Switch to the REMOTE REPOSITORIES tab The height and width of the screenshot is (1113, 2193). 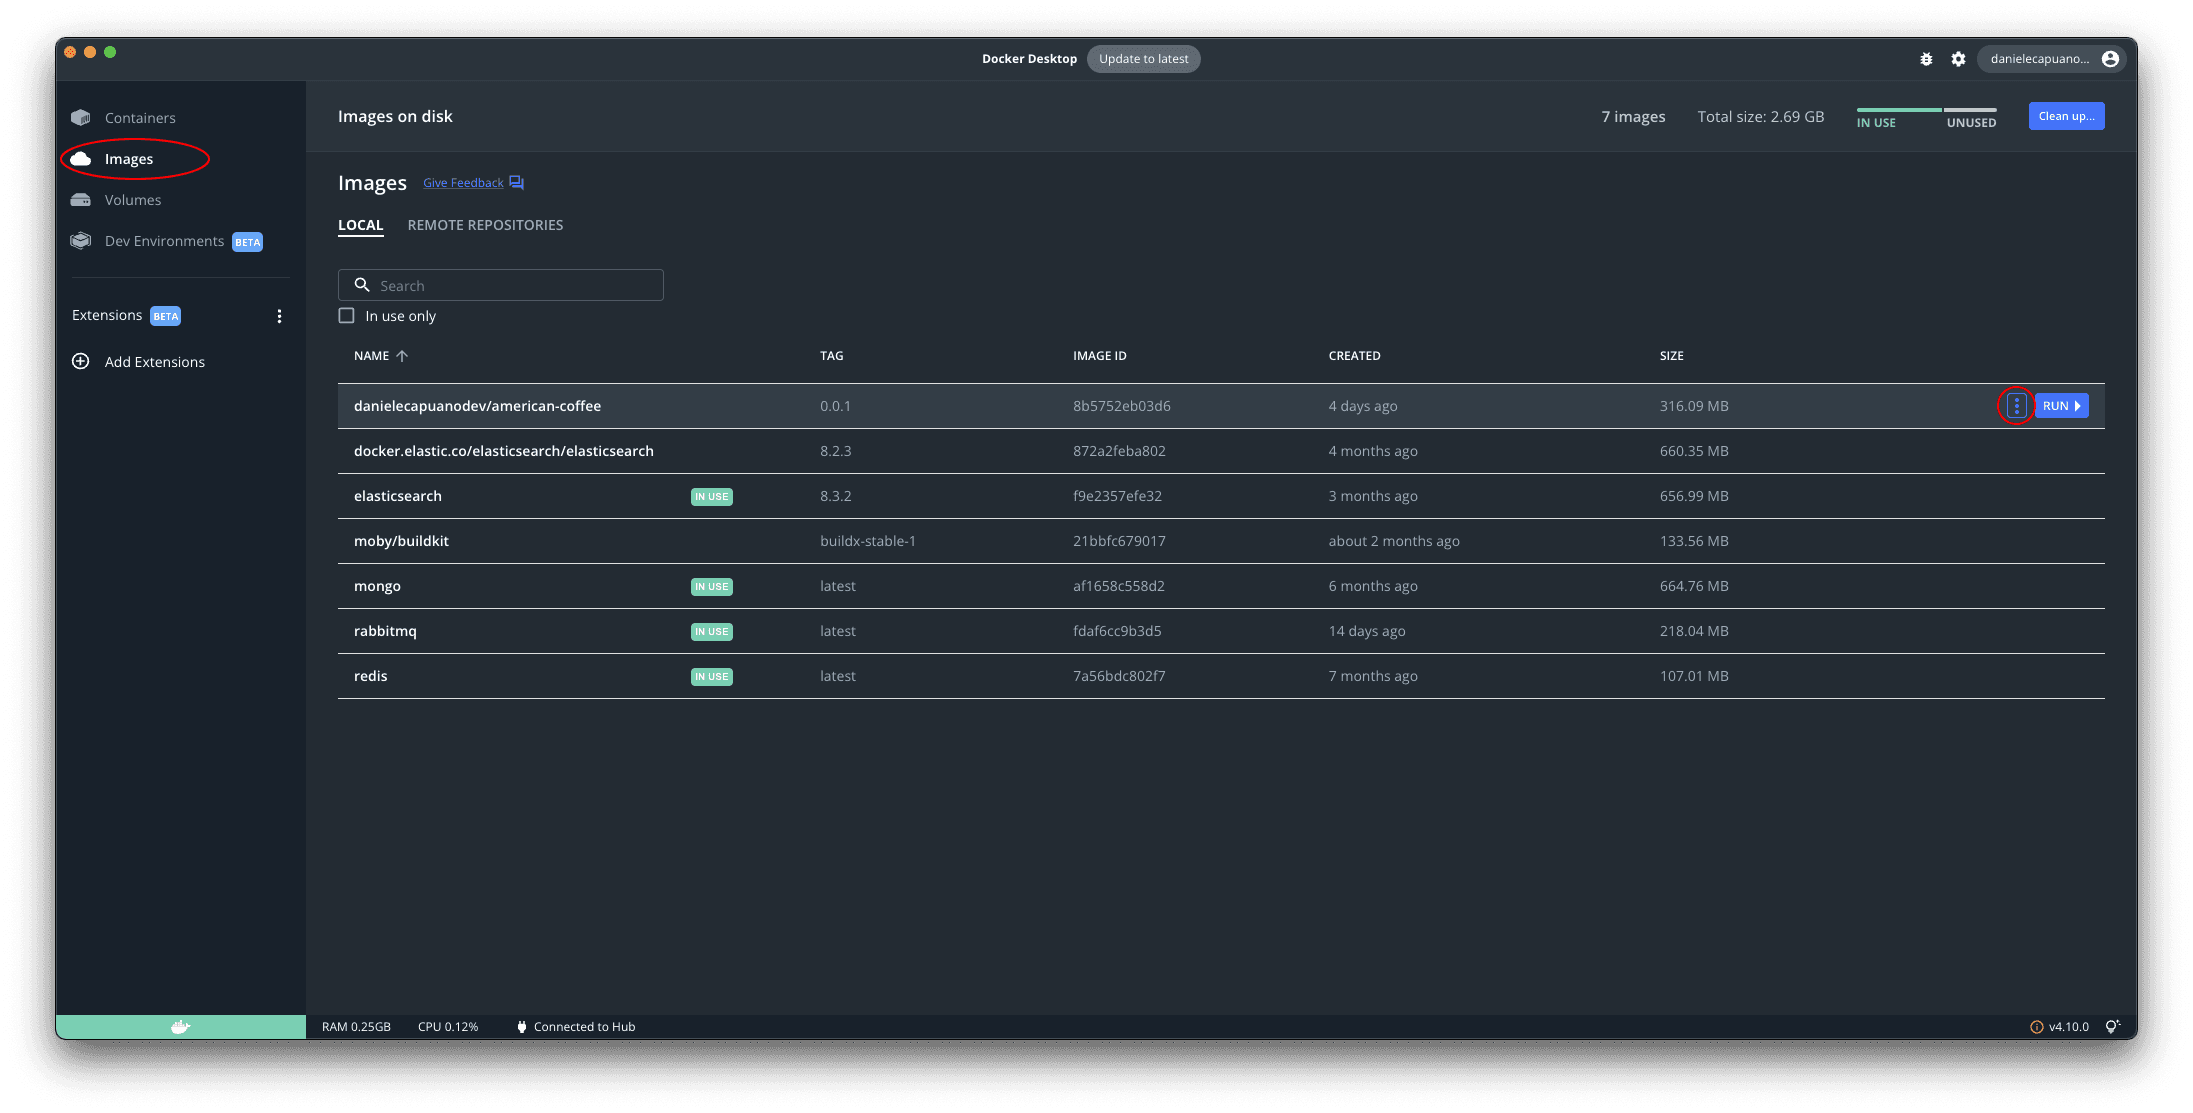485,225
